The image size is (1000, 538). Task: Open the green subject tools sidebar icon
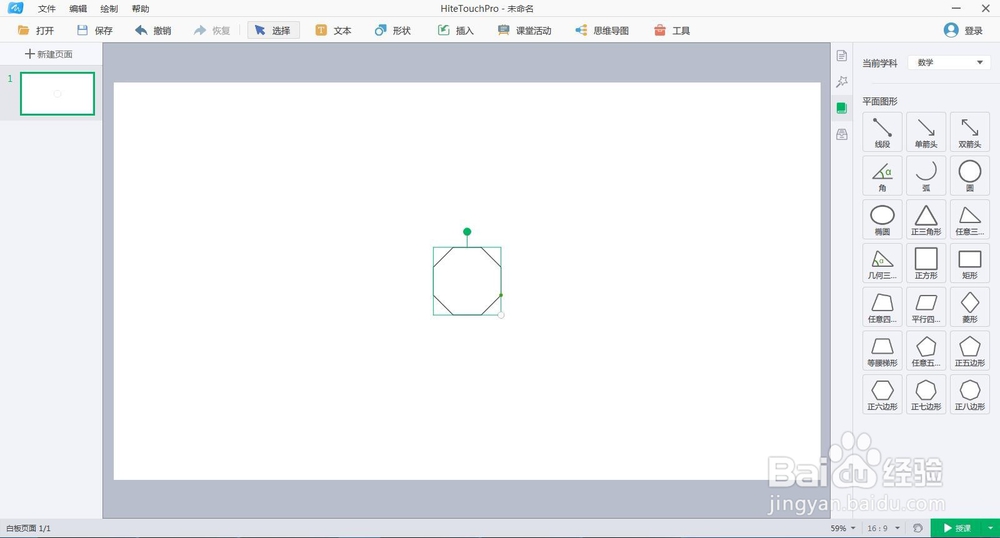point(842,108)
